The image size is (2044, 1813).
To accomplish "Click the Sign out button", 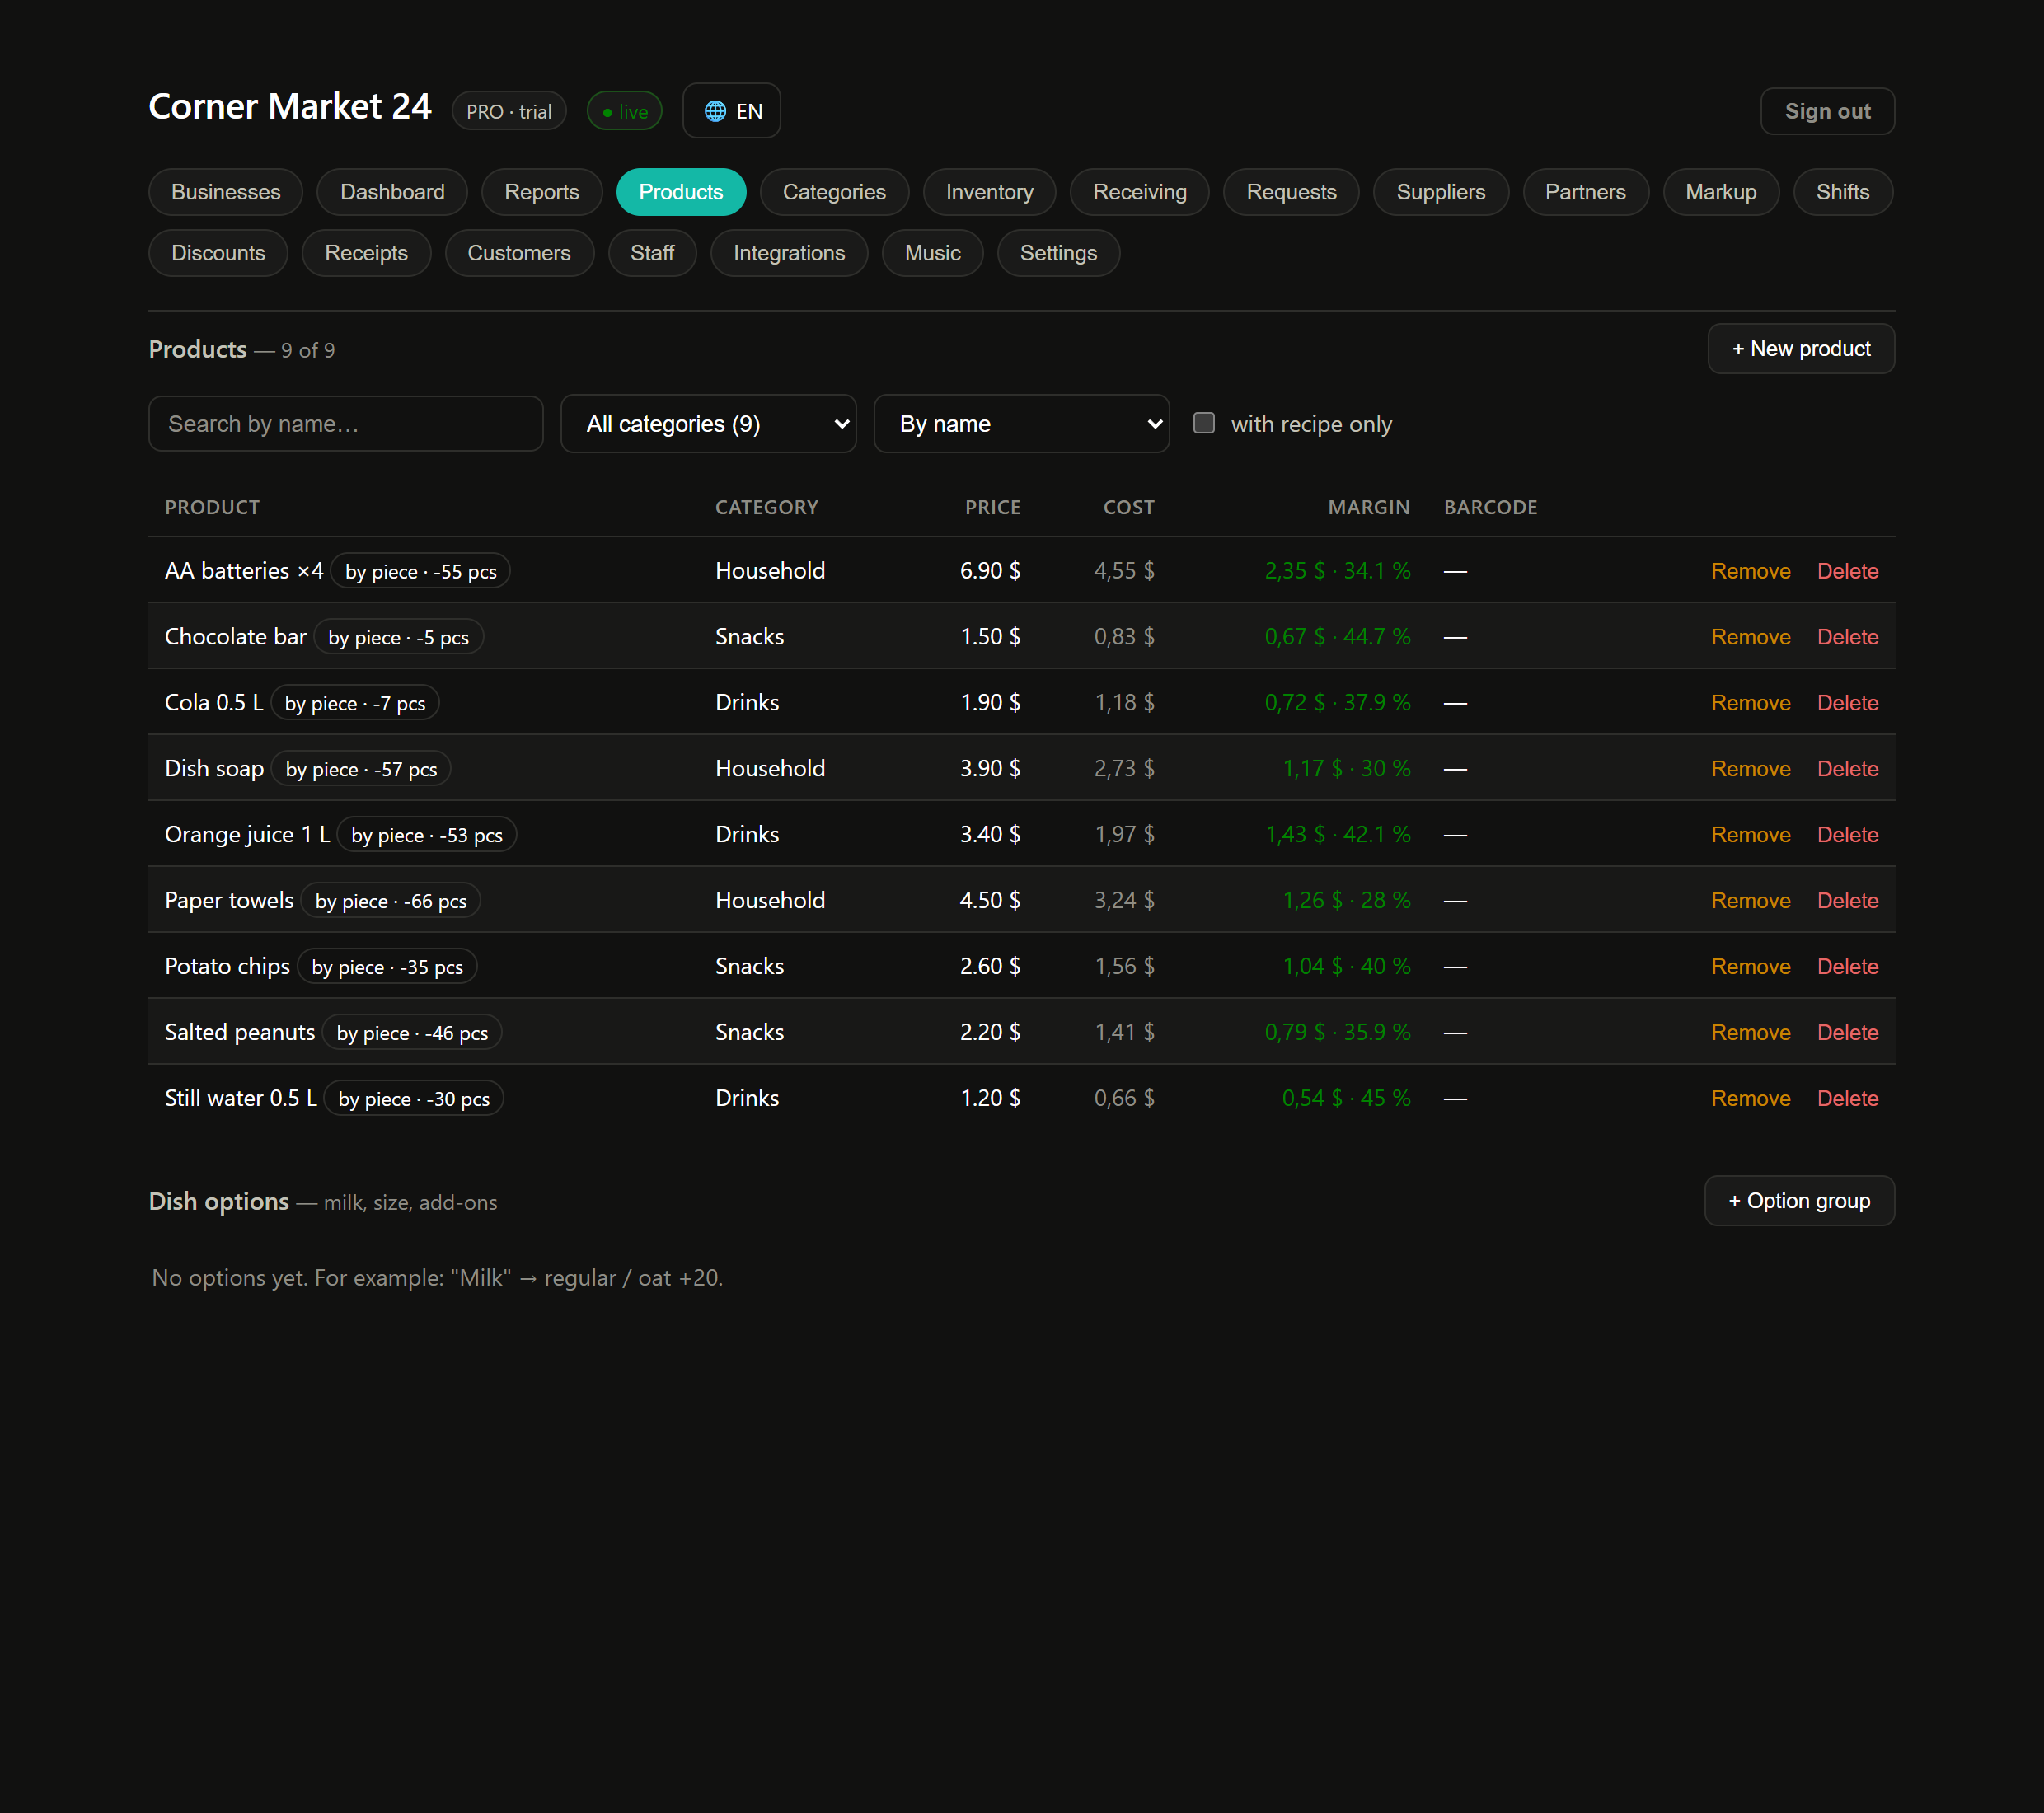I will coord(1827,111).
